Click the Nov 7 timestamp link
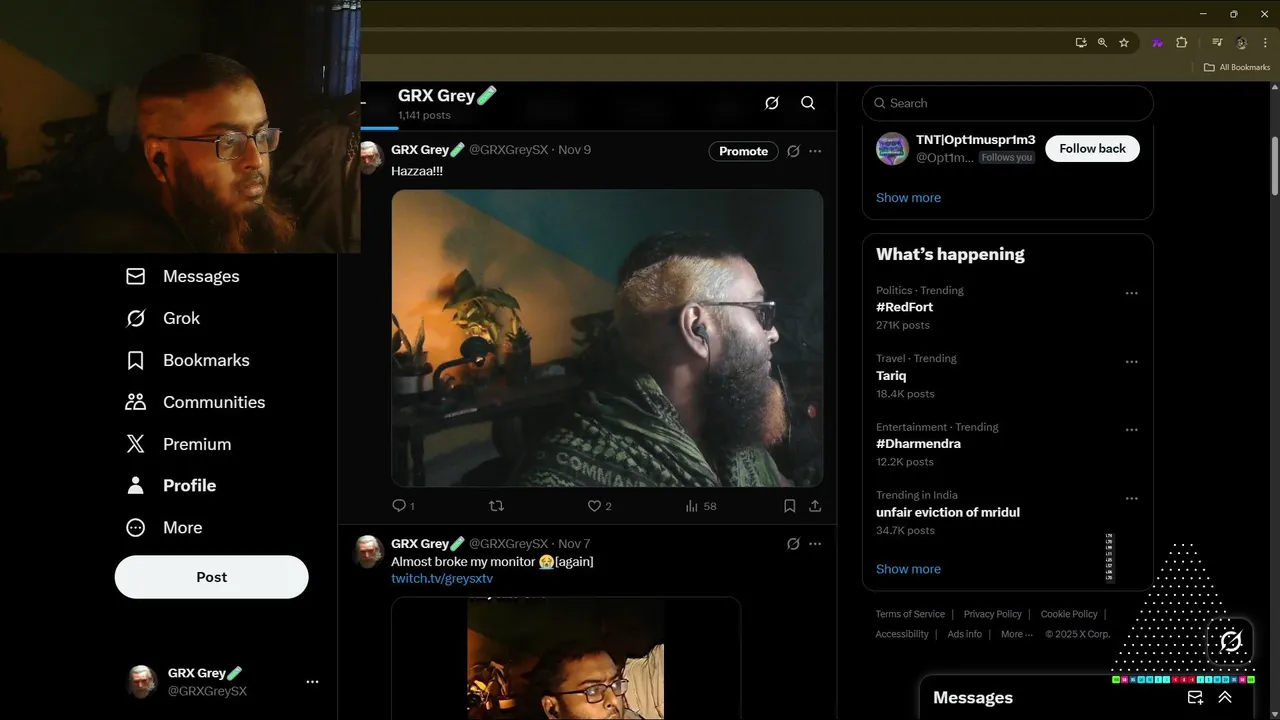The height and width of the screenshot is (720, 1280). pos(574,544)
